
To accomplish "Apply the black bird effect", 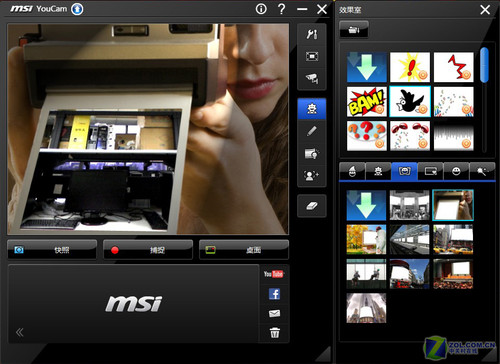I will coord(410,102).
